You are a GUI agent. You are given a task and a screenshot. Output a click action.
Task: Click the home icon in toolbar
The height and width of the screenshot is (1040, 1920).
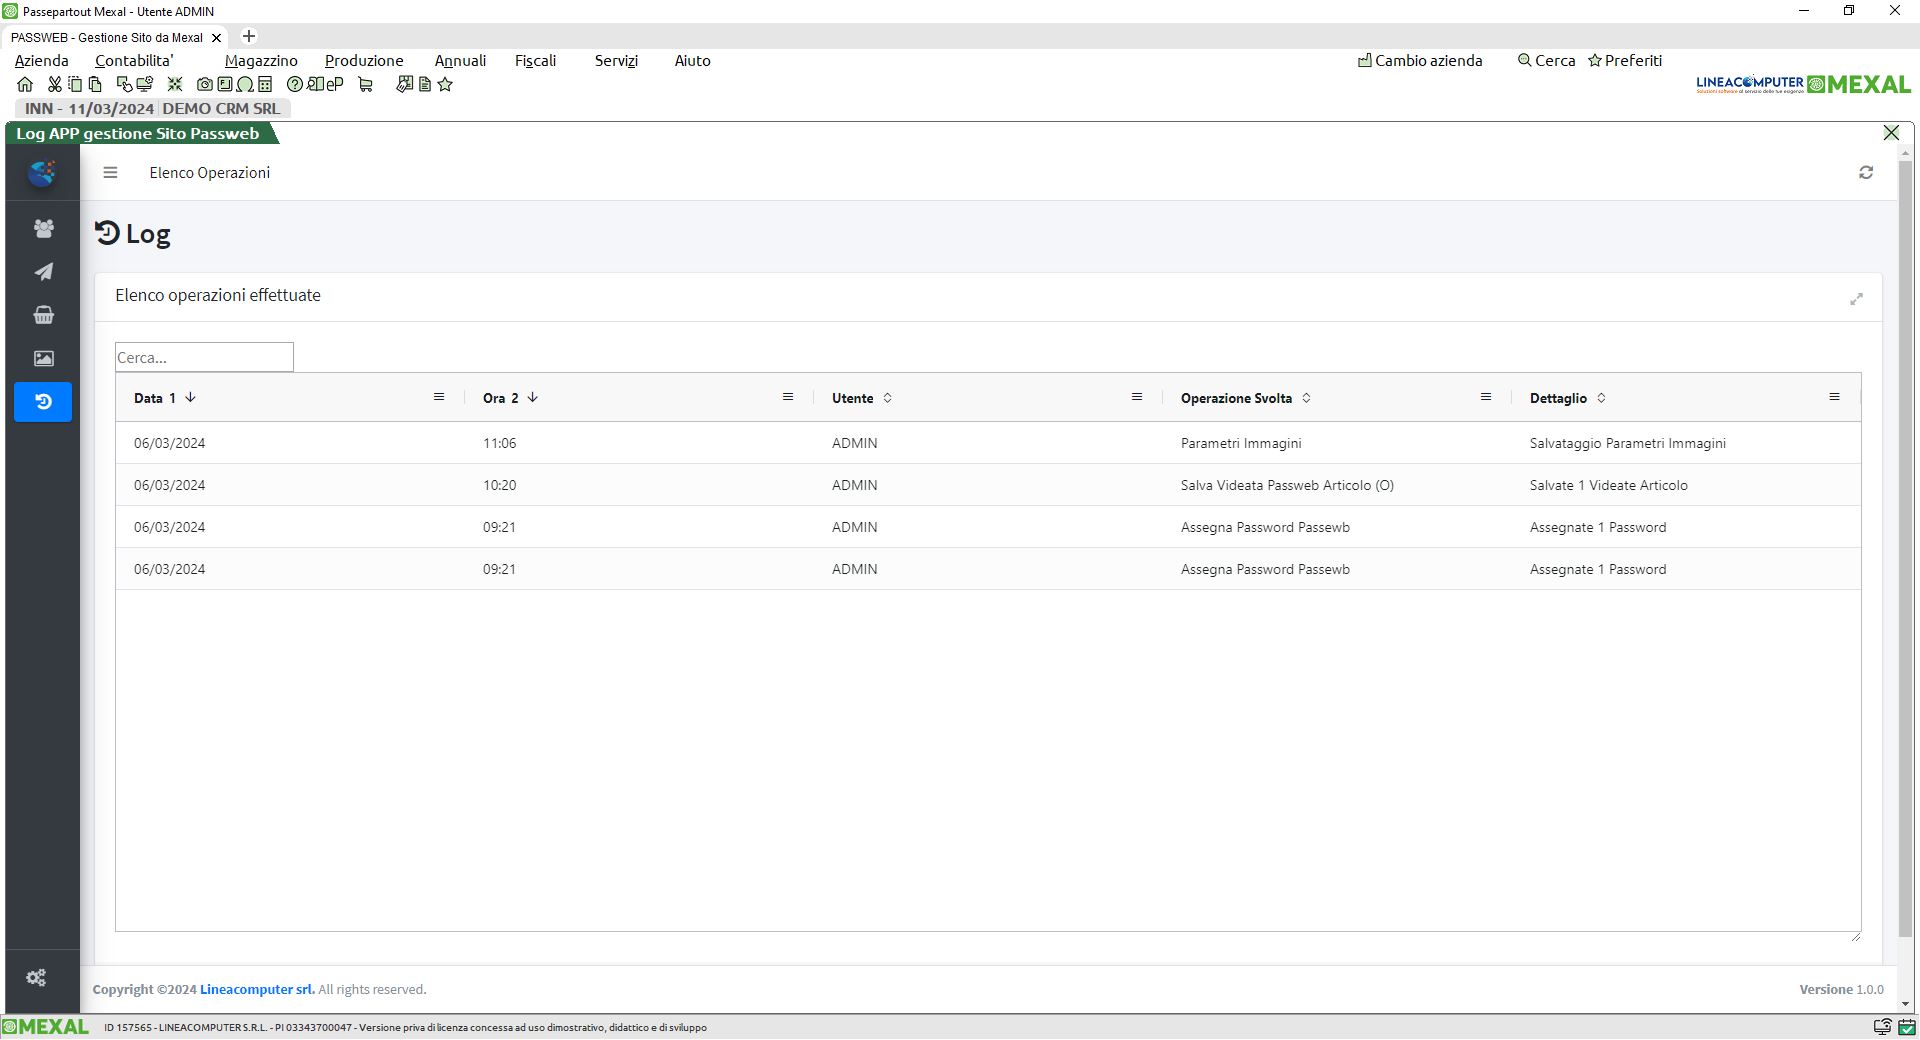[25, 85]
